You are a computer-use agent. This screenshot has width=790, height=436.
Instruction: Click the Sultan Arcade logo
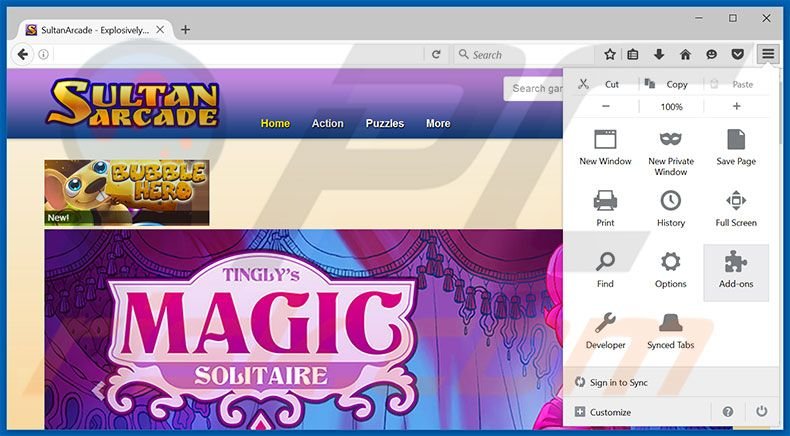point(134,103)
